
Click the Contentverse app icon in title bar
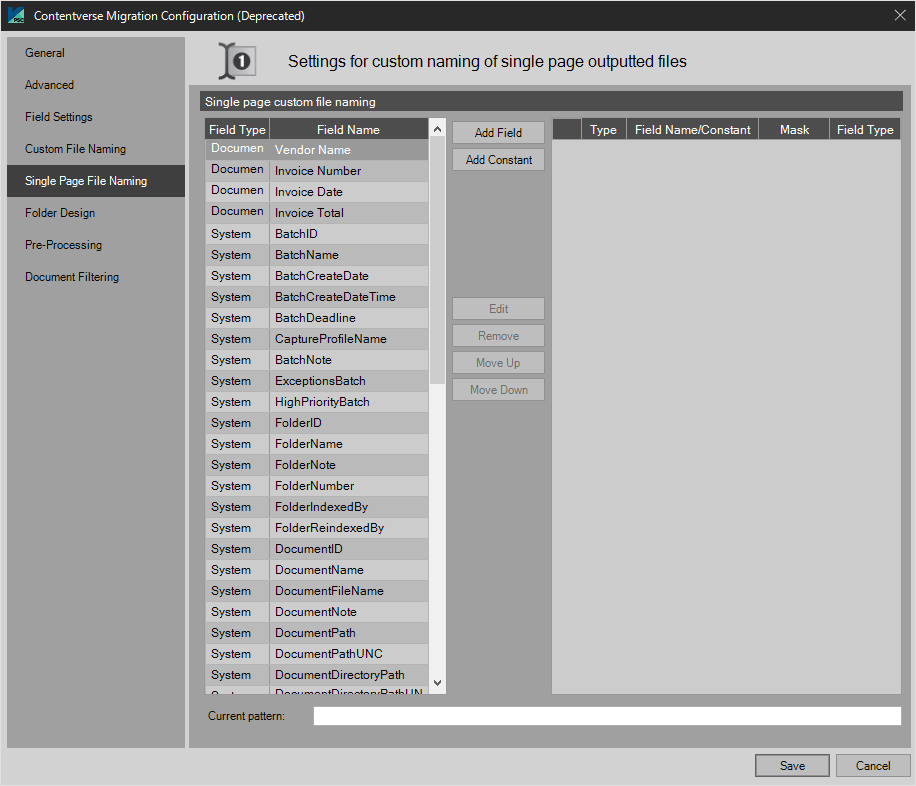(16, 16)
